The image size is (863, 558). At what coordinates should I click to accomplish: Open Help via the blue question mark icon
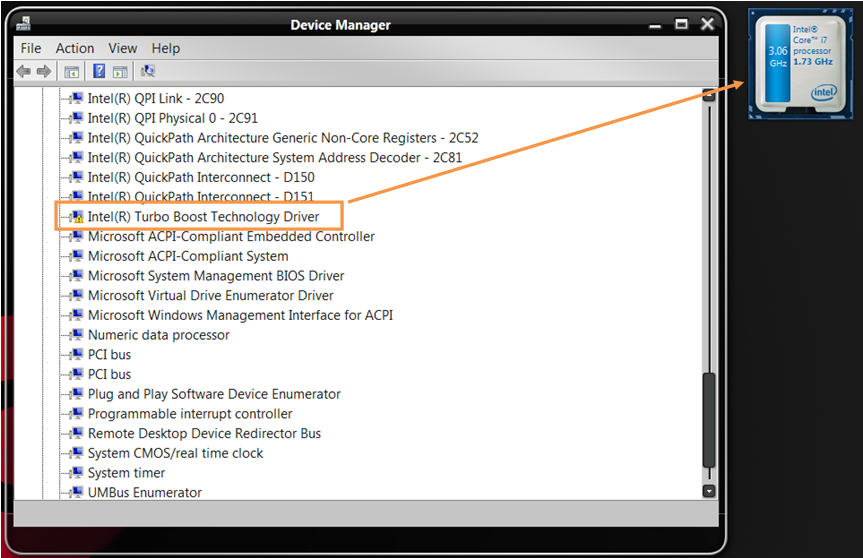(x=99, y=71)
